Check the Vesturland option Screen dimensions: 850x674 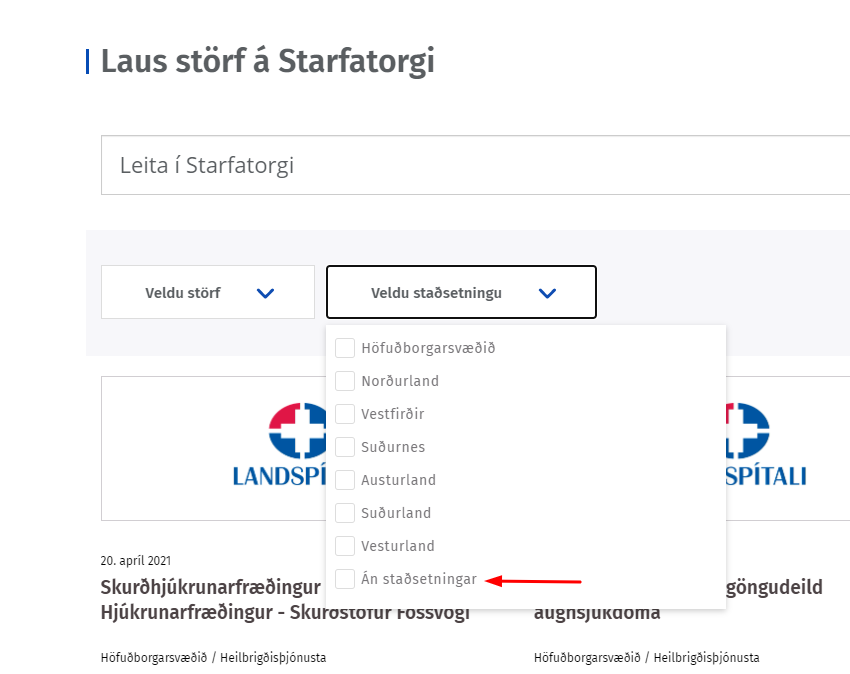coord(345,546)
